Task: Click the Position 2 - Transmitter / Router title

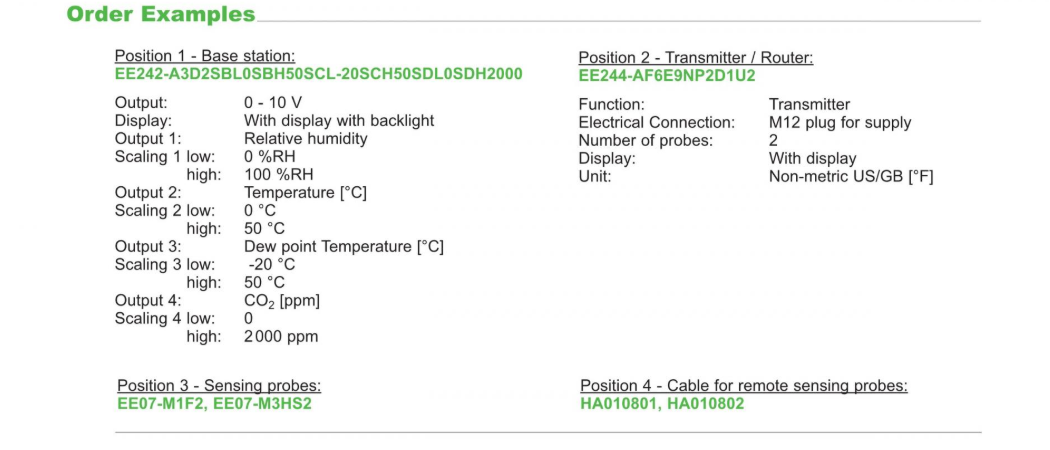Action: 695,58
